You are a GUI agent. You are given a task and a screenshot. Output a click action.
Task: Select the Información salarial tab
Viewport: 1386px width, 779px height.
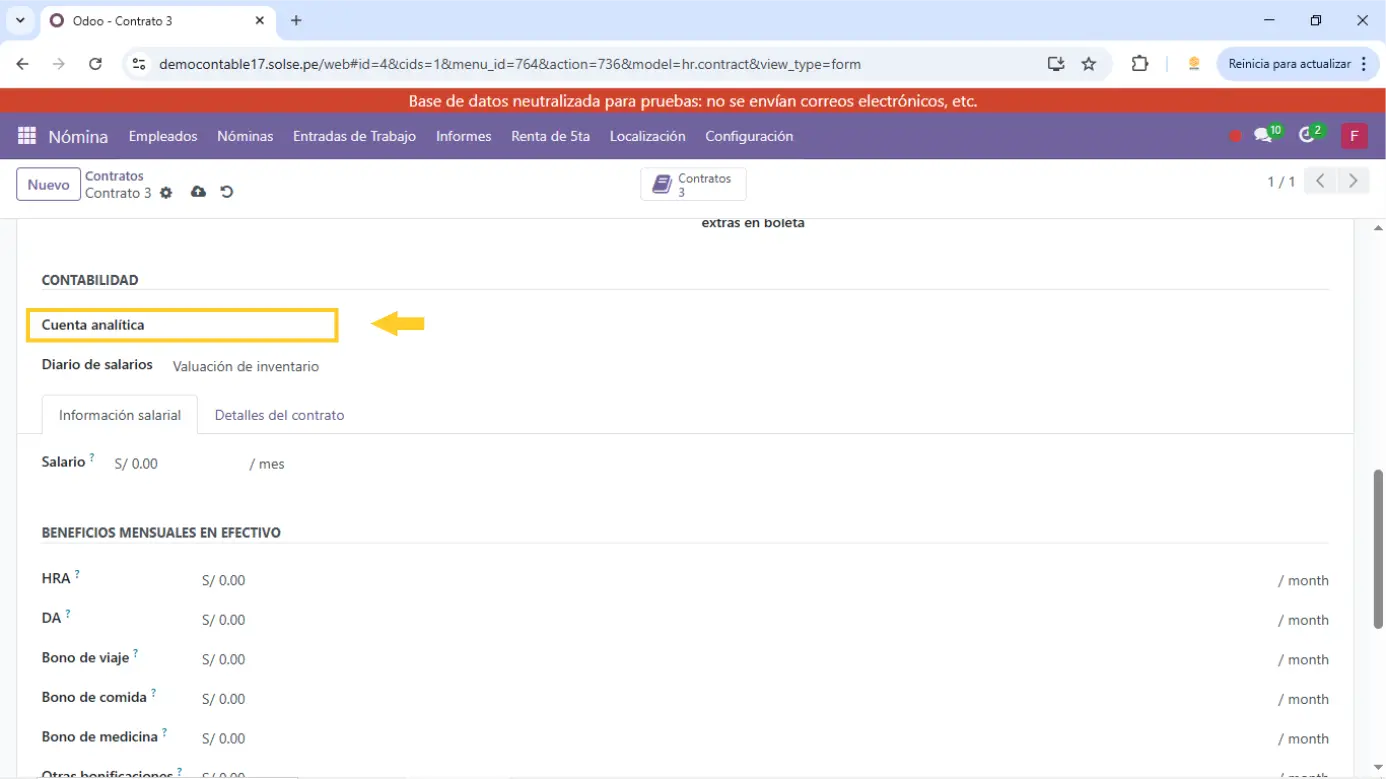pos(120,415)
